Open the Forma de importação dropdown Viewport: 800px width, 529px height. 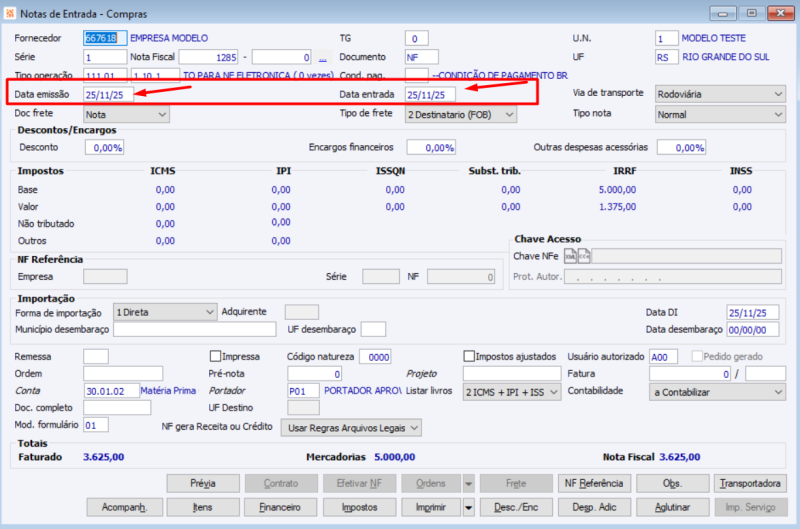(164, 312)
